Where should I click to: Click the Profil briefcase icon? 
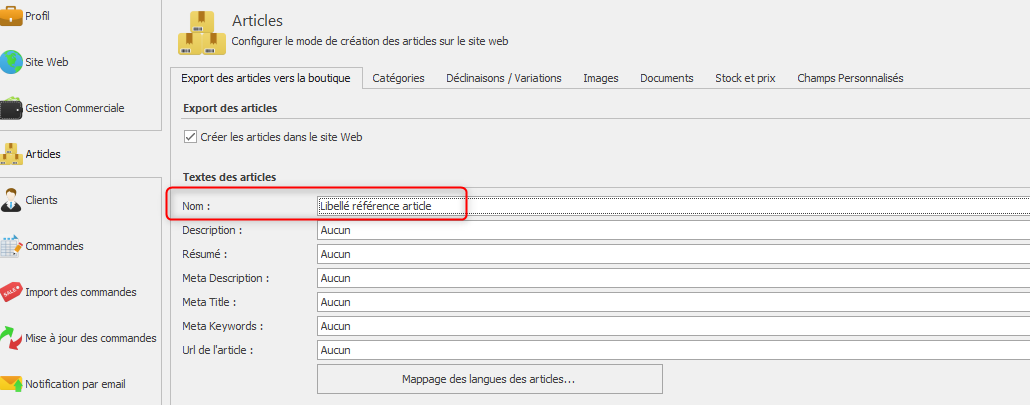pos(12,14)
